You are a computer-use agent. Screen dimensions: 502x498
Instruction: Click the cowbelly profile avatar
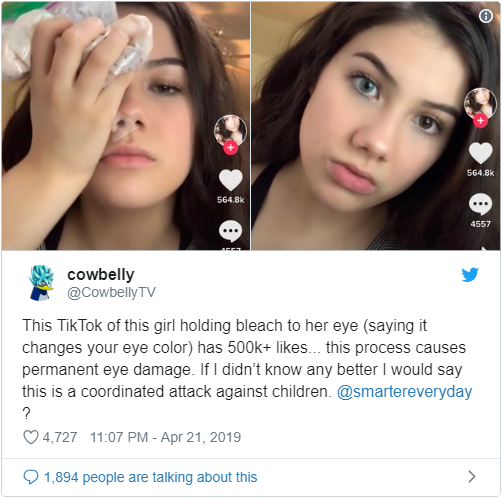tap(41, 283)
